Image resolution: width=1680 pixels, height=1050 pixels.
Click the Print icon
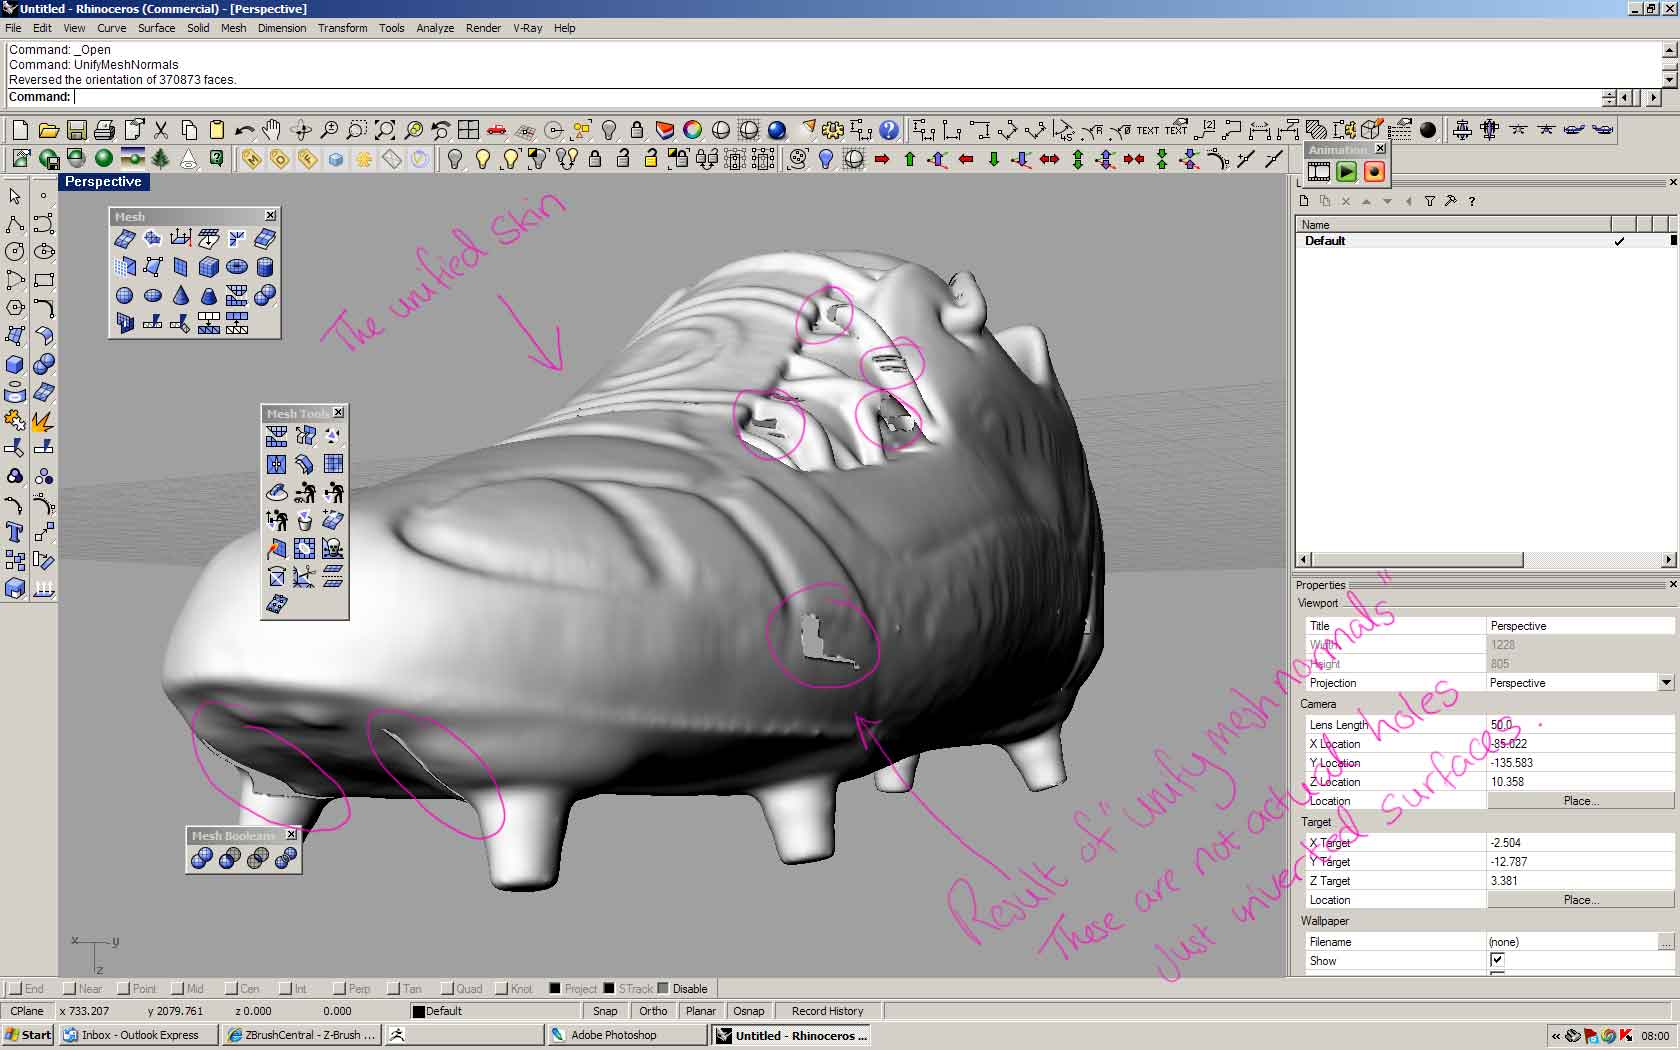tap(104, 130)
